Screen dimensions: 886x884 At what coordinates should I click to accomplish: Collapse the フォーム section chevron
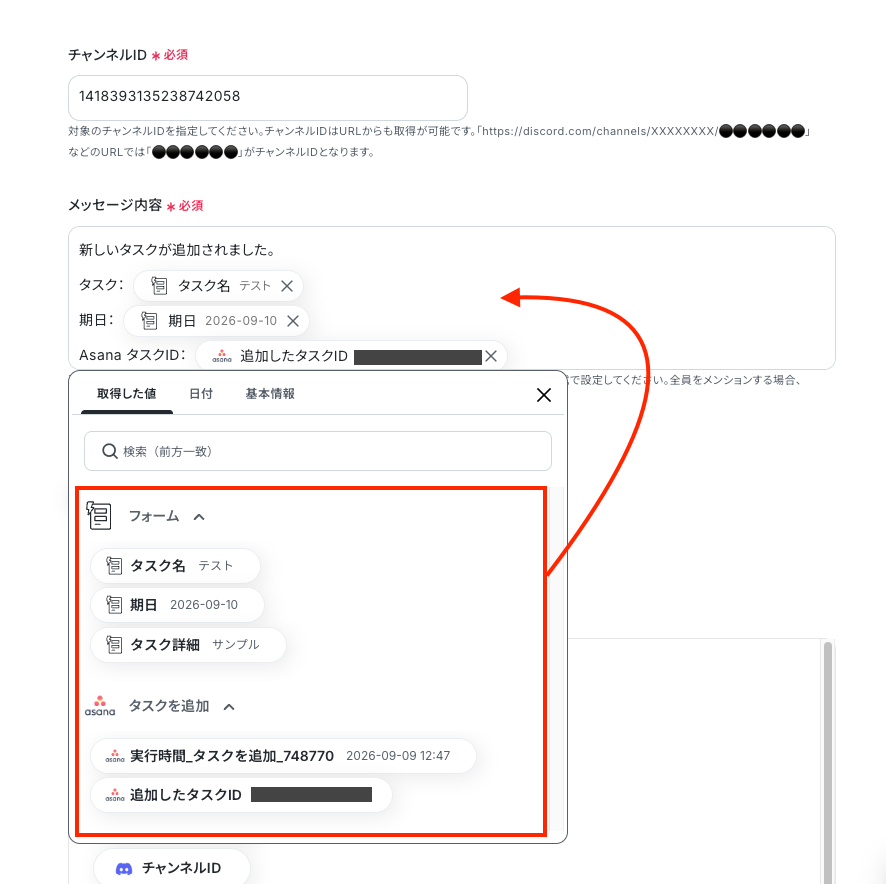coord(199,517)
